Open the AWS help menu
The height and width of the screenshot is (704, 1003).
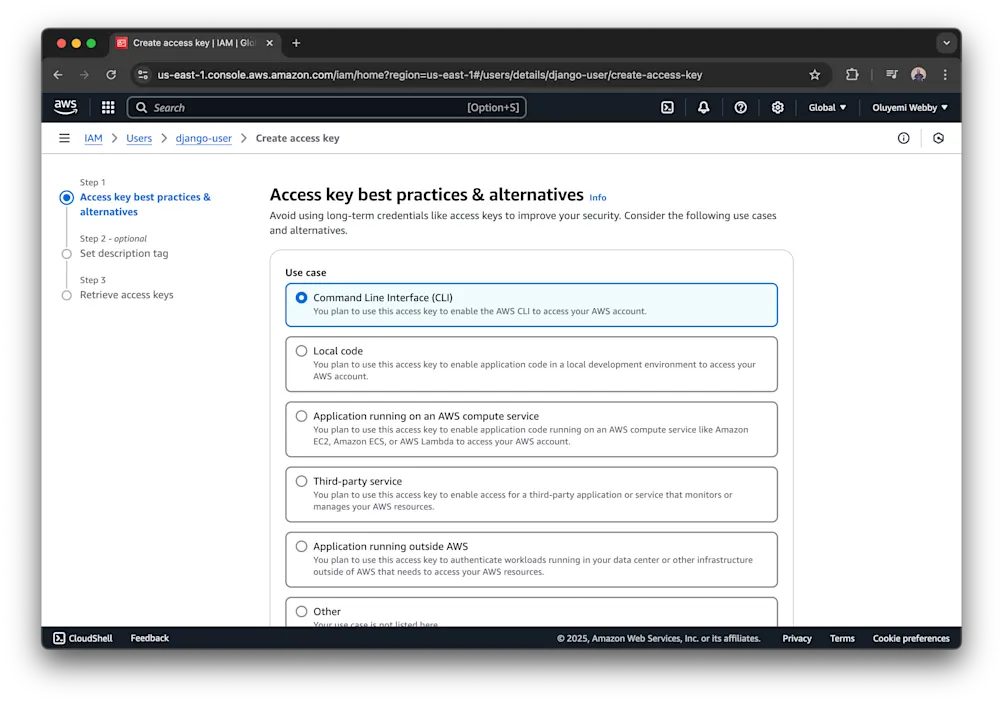click(x=741, y=107)
